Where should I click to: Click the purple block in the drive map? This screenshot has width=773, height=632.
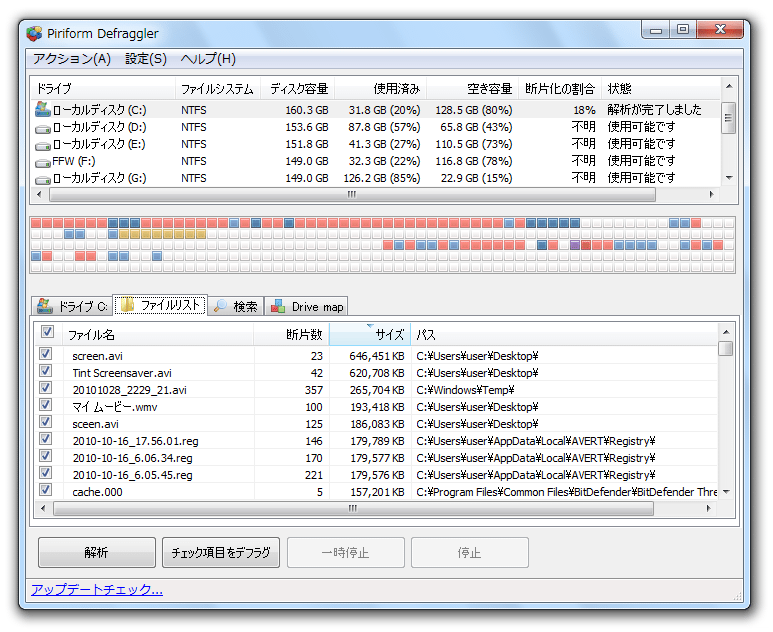(574, 245)
